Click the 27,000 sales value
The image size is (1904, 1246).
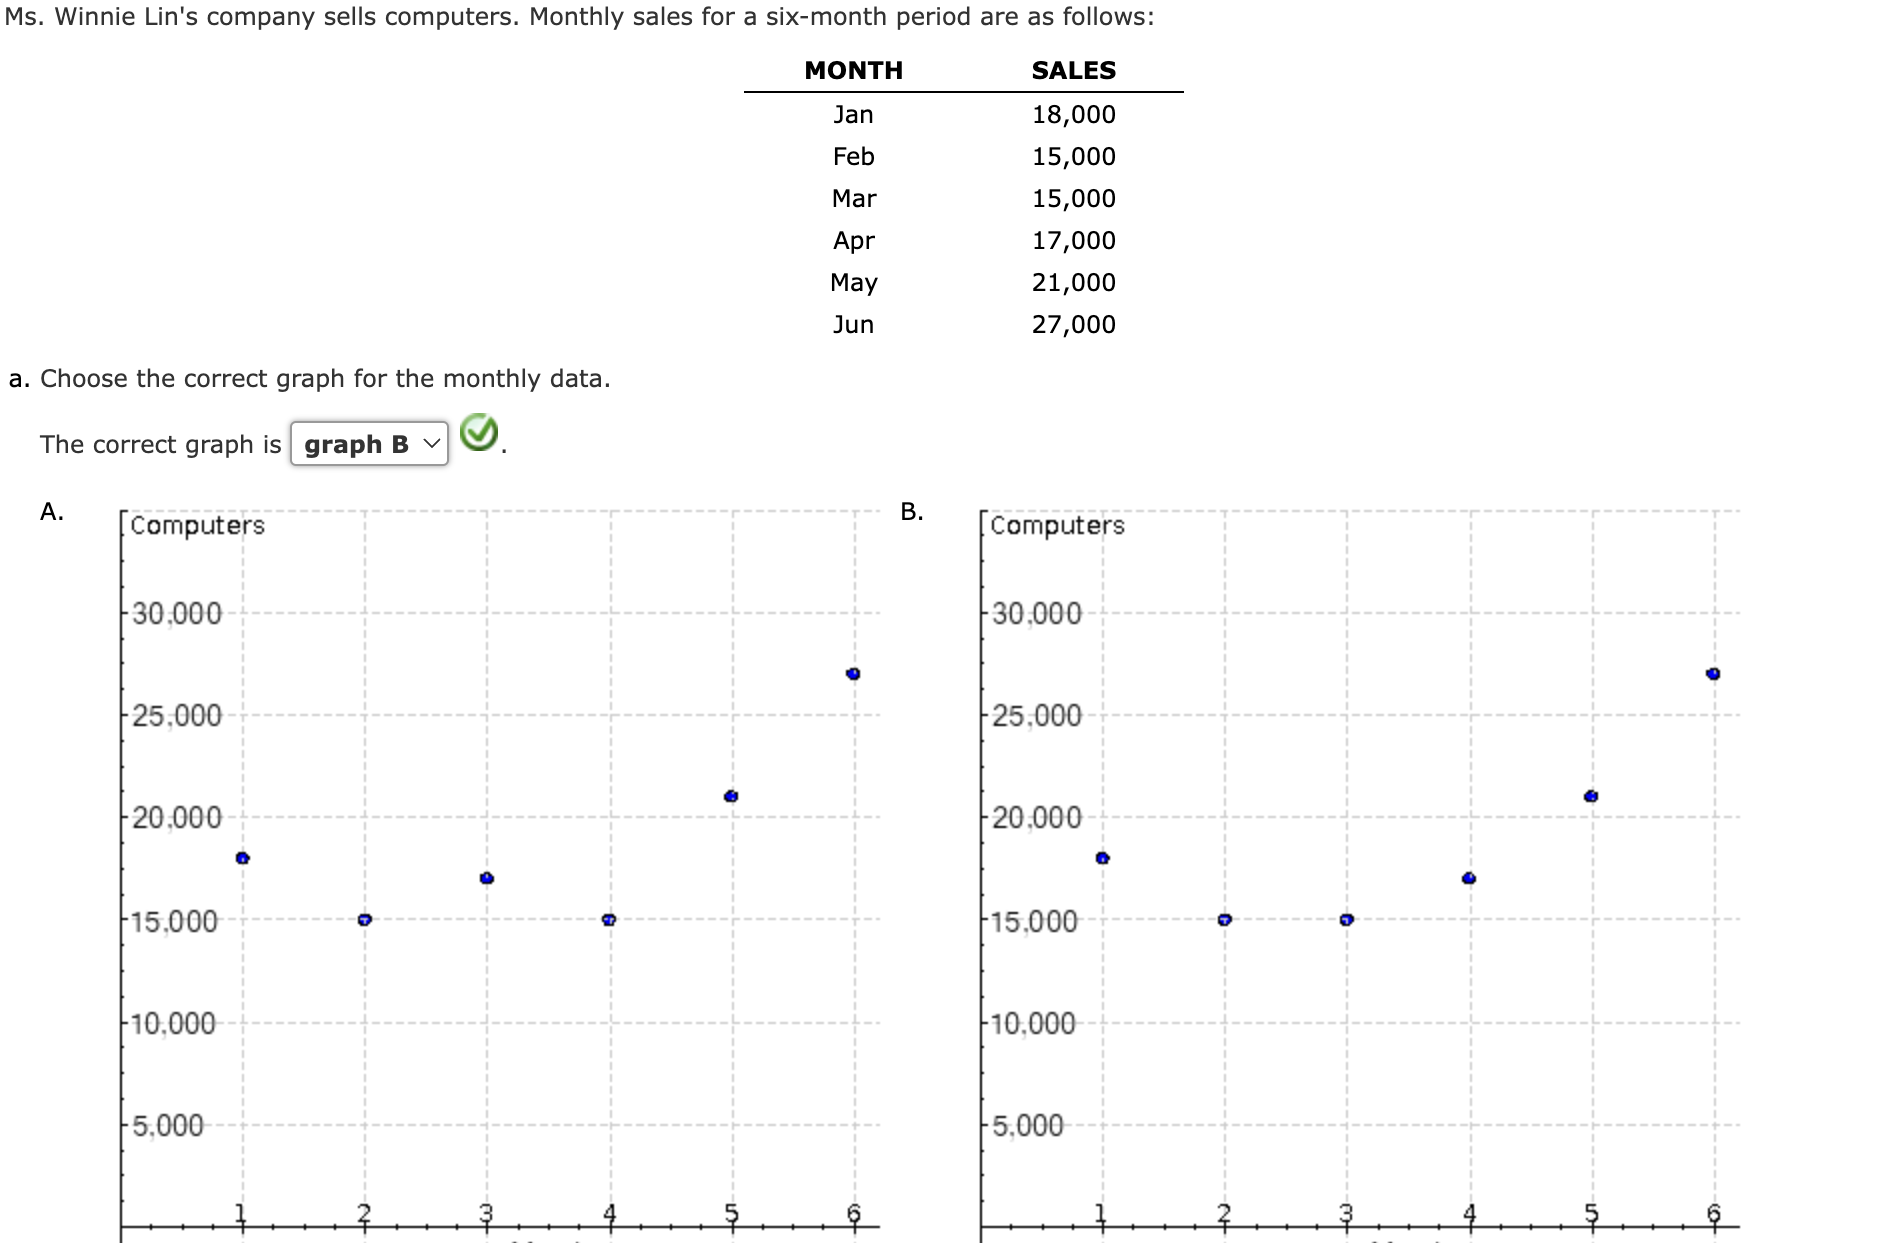click(1073, 324)
